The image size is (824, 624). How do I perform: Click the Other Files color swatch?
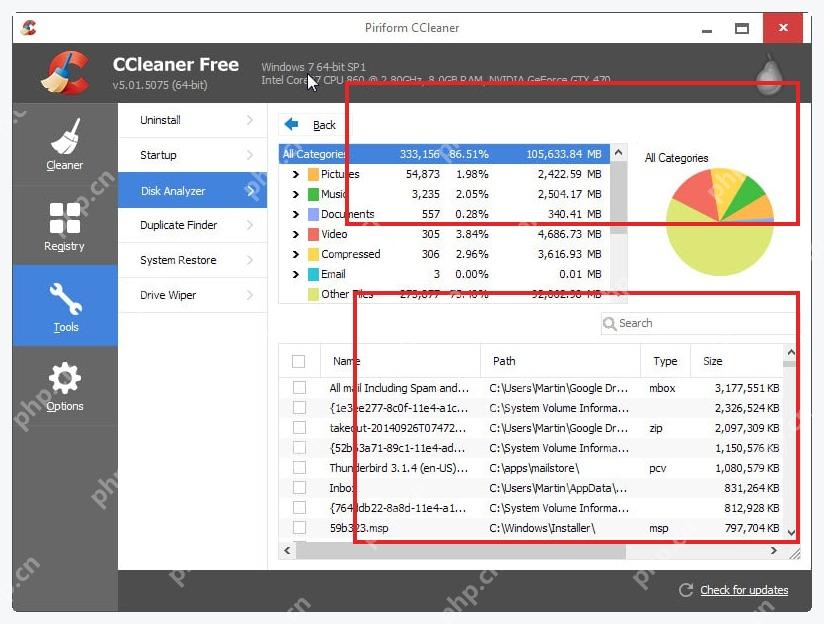click(x=313, y=294)
